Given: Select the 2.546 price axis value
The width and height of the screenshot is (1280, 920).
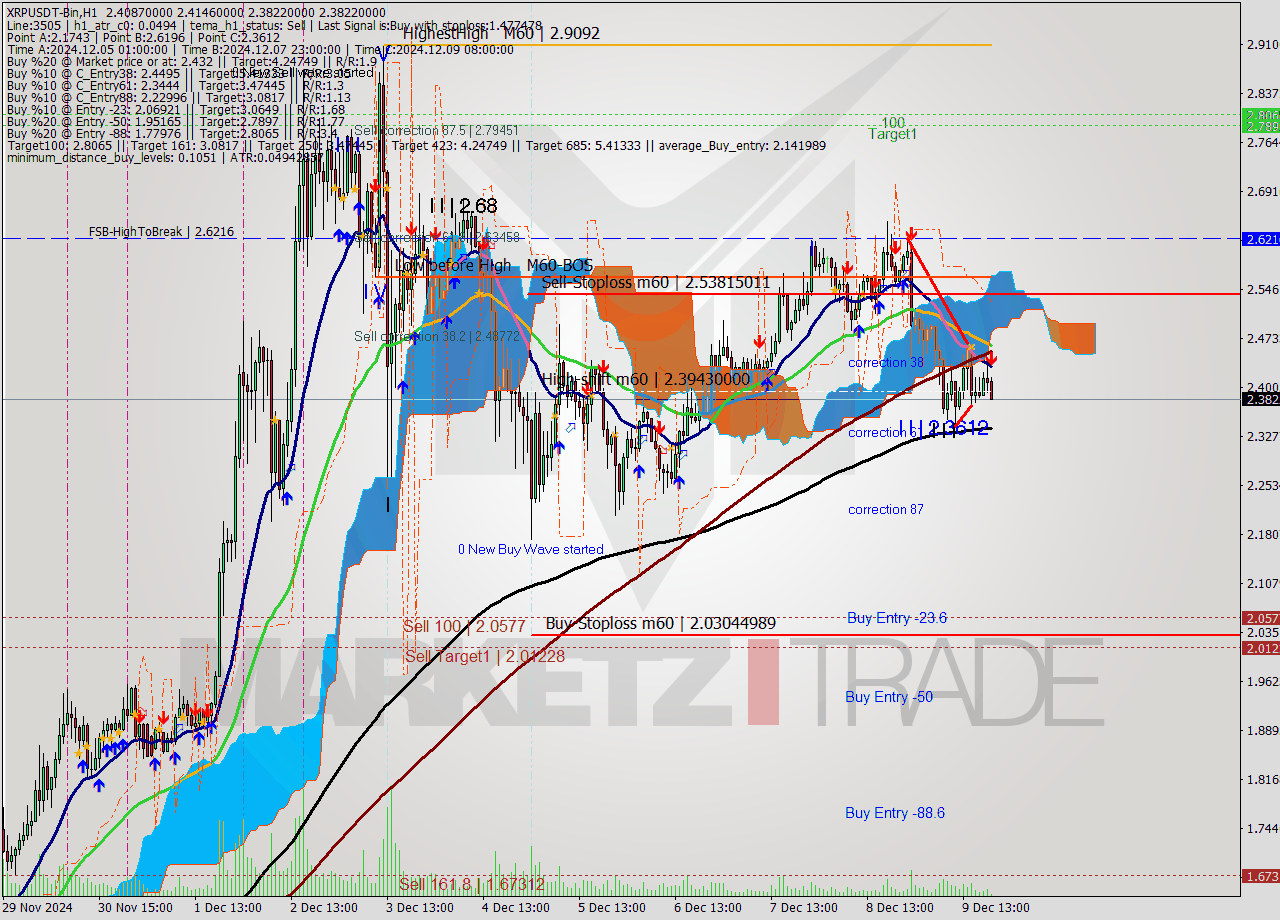Looking at the screenshot, I should (x=1262, y=289).
